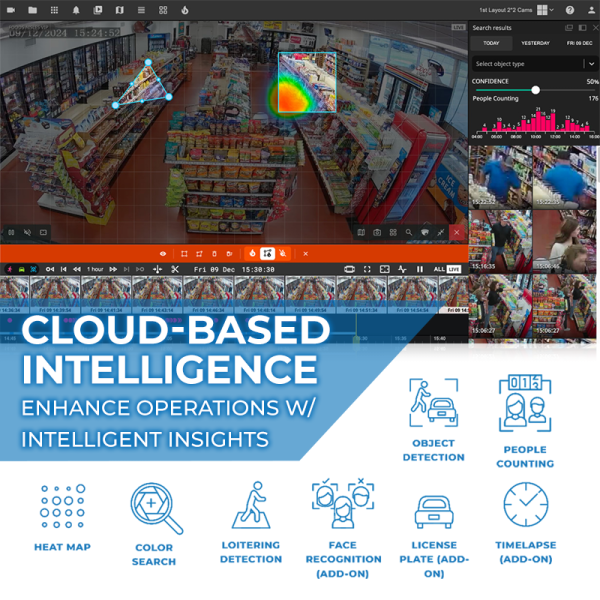Toggle the LIVE mode button
This screenshot has width=600, height=600.
pos(453,269)
